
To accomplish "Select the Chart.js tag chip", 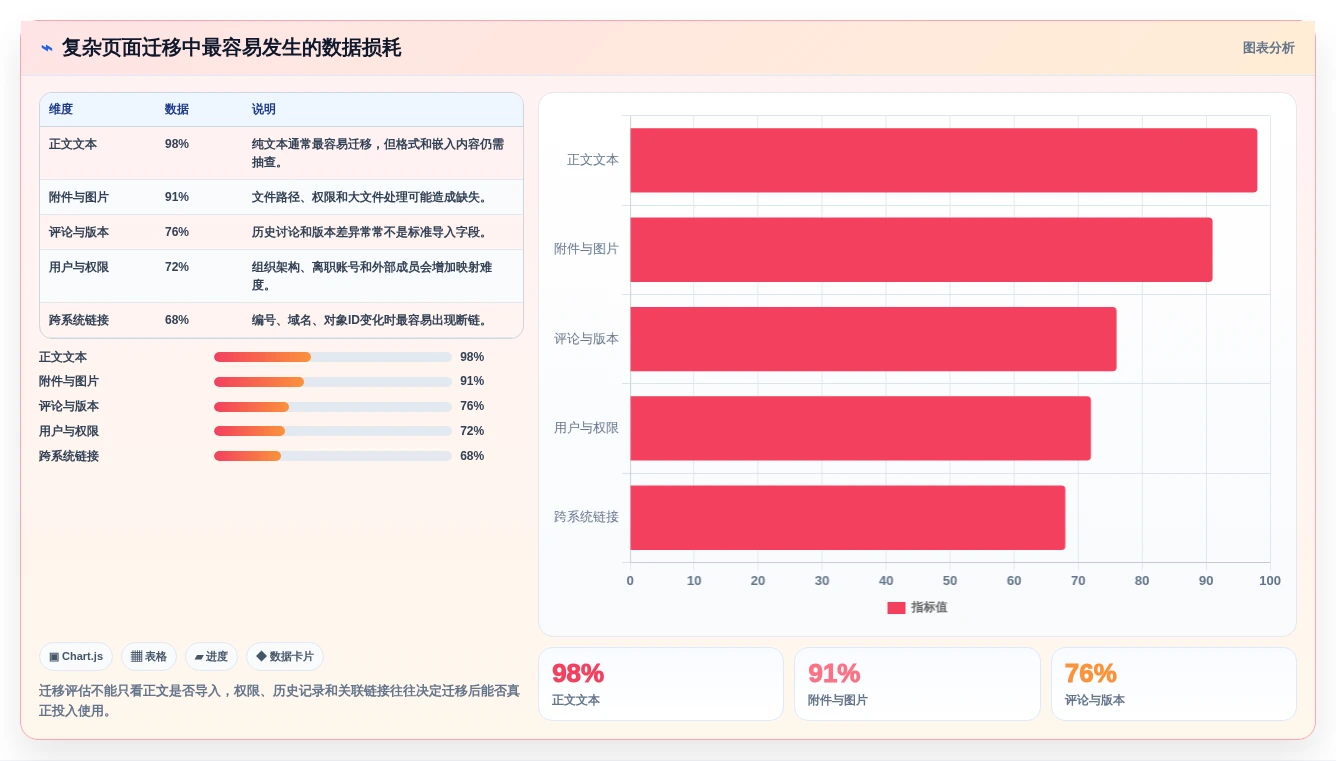I will [76, 657].
